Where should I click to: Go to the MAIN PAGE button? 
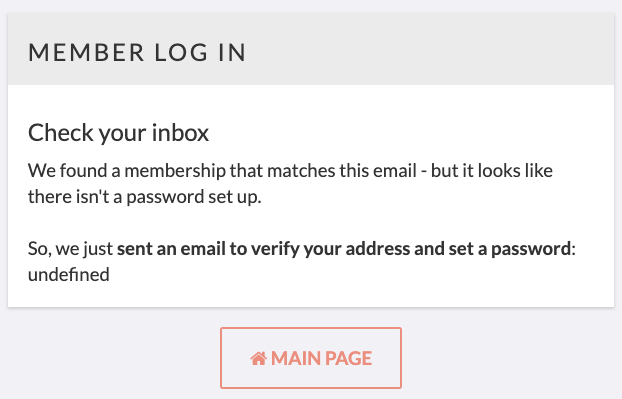pos(311,358)
